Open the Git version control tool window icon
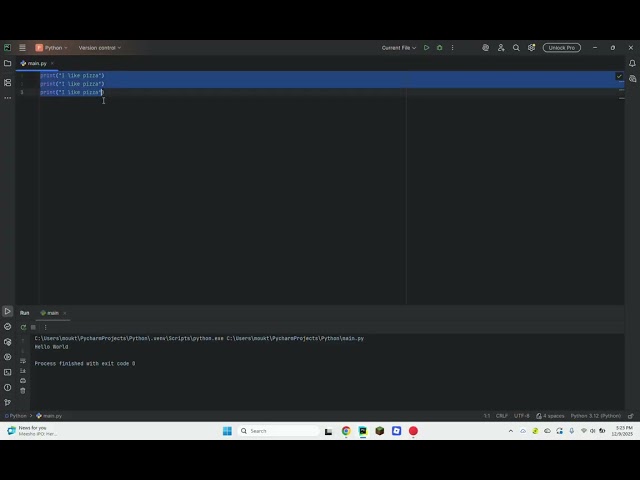The image size is (640, 480). (x=7, y=402)
